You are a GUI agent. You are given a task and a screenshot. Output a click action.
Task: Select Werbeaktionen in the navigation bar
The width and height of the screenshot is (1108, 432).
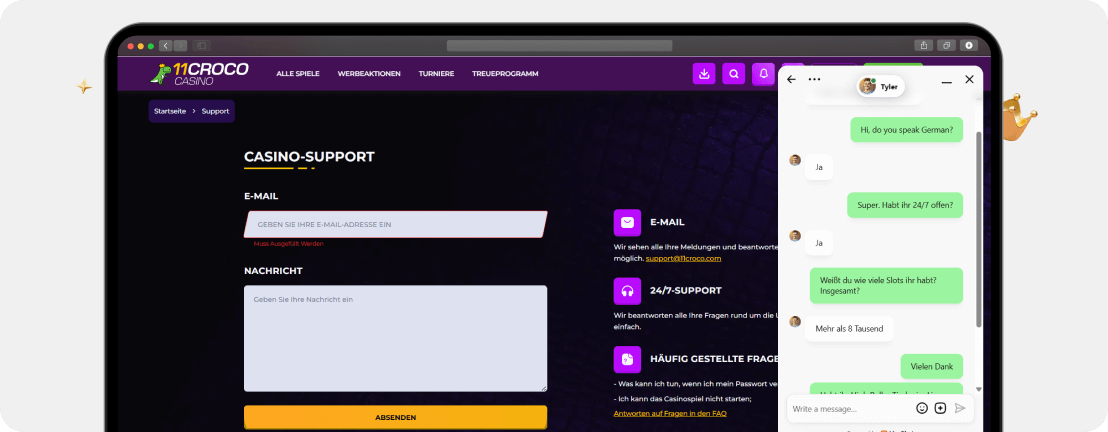[x=369, y=74]
